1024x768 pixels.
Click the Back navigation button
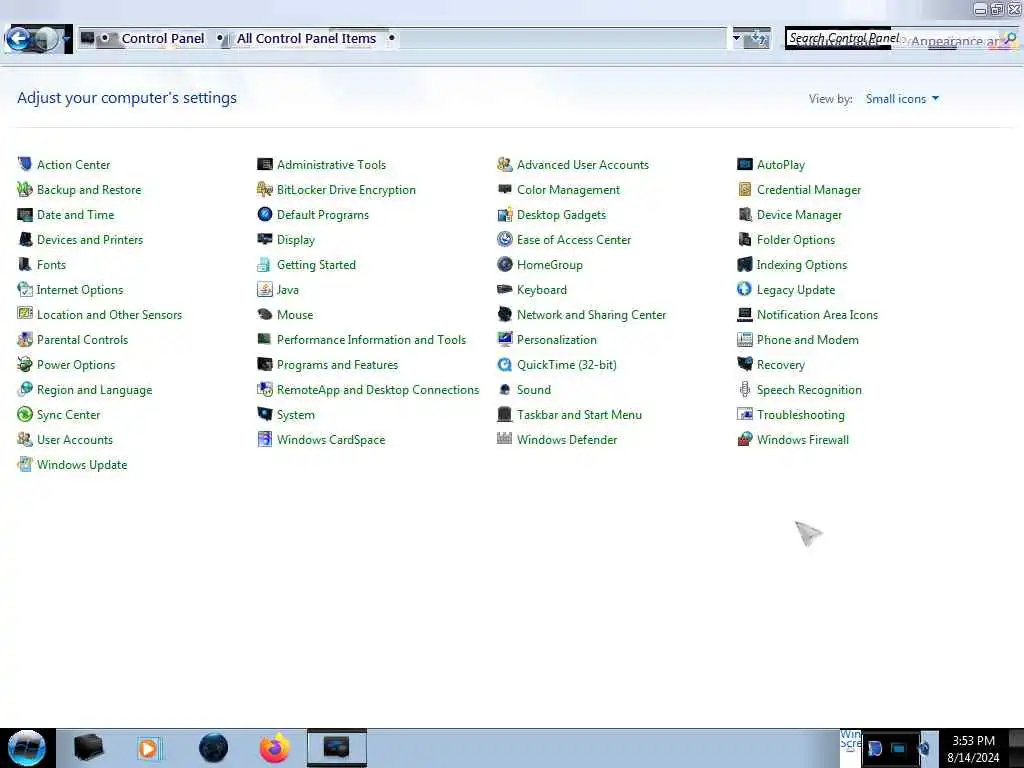18,39
